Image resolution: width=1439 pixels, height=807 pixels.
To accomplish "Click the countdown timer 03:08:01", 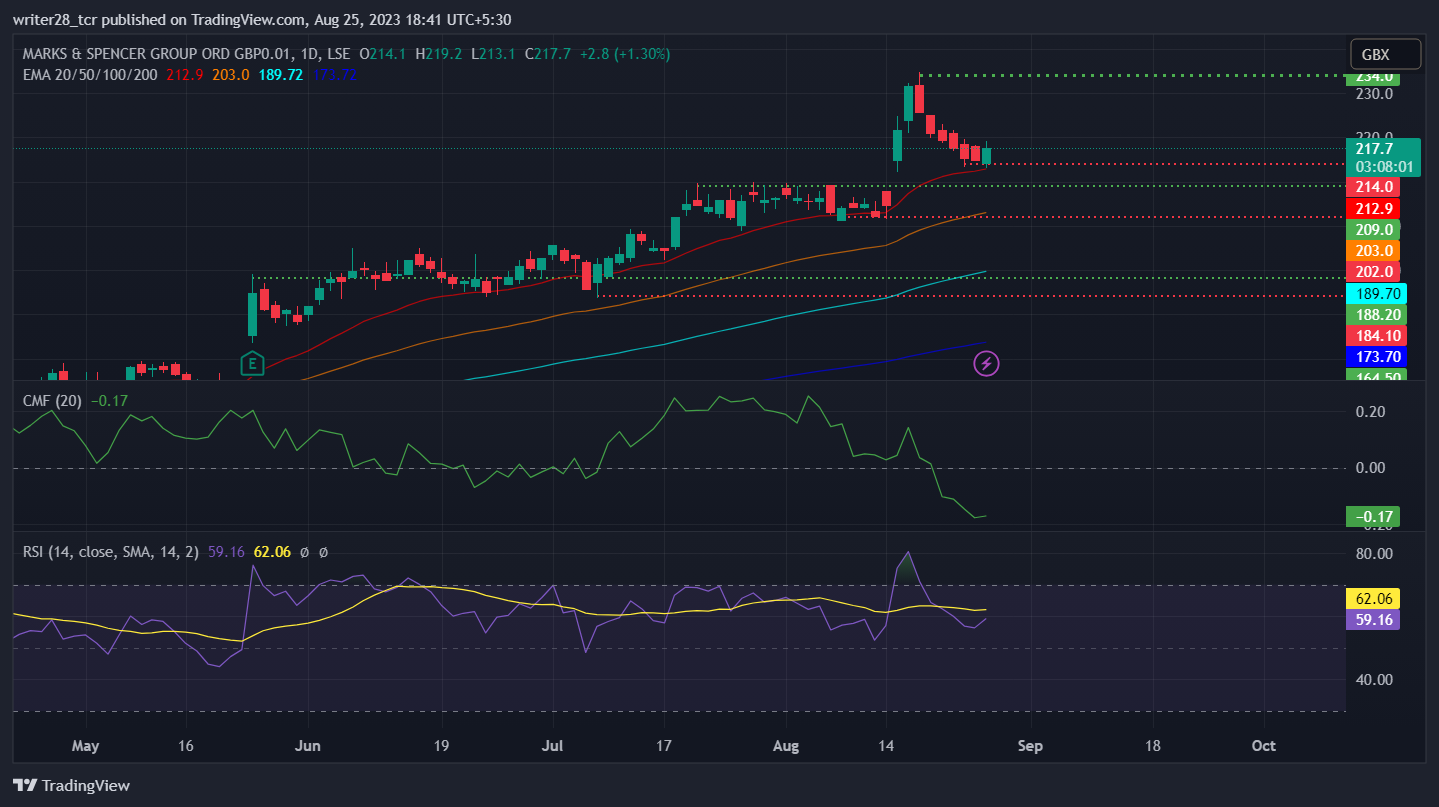I will [x=1382, y=167].
